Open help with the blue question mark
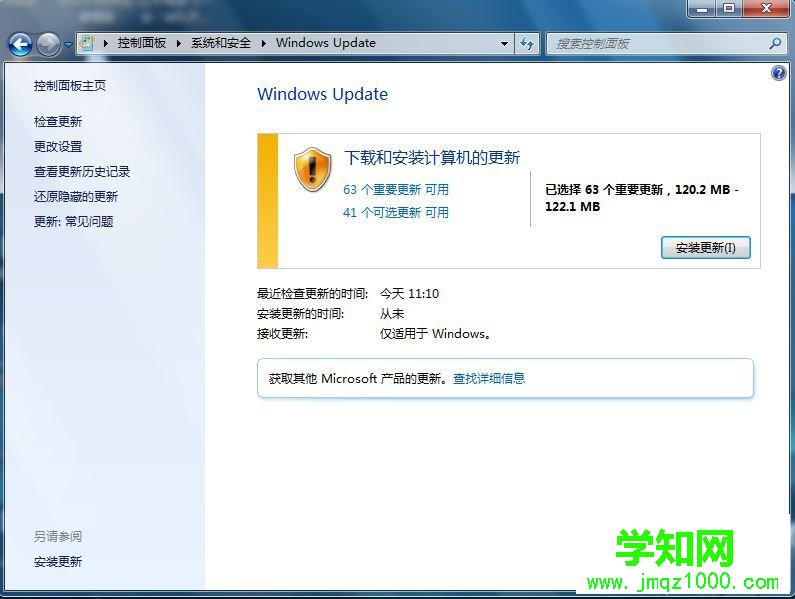 pos(778,74)
